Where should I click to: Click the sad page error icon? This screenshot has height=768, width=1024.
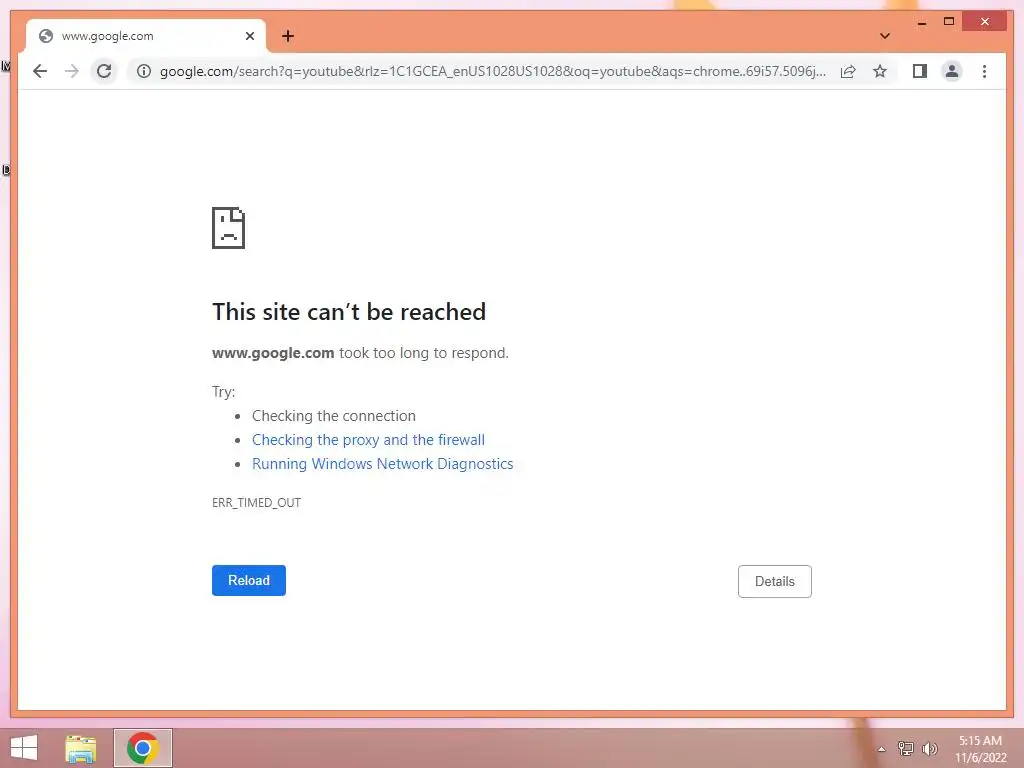[229, 228]
